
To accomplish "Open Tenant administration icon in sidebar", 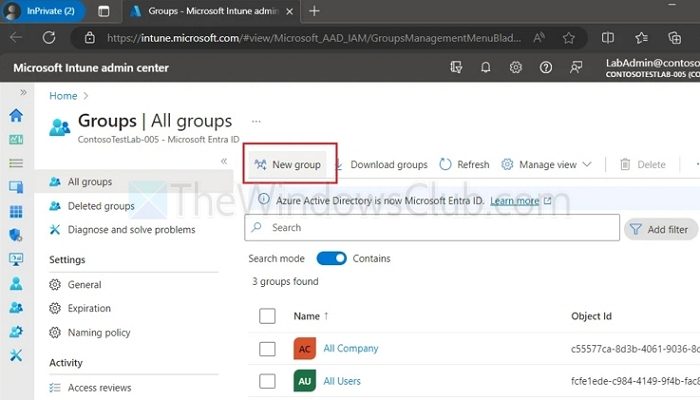I will pos(16,331).
